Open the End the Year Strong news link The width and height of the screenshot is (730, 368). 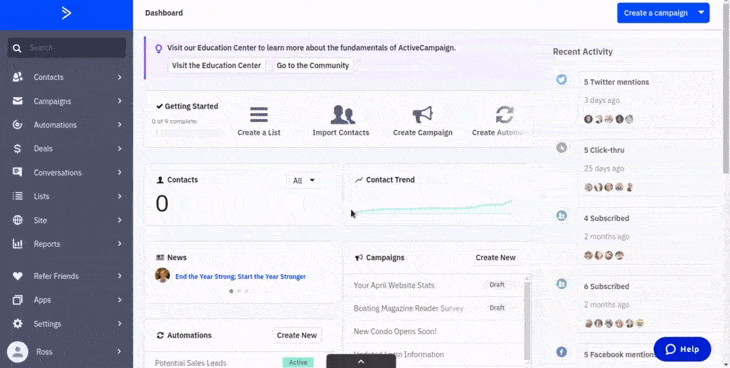coord(240,277)
